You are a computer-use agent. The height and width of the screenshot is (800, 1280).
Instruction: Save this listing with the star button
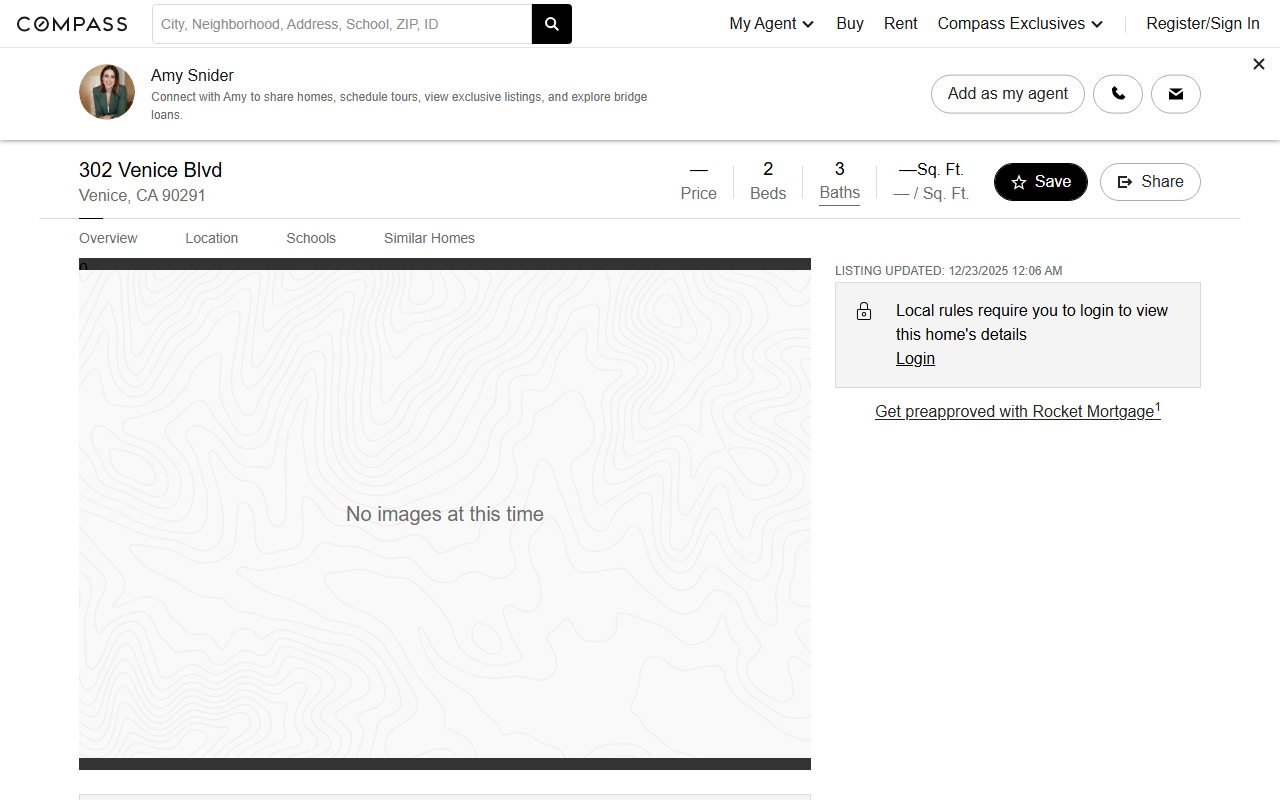coord(1041,182)
